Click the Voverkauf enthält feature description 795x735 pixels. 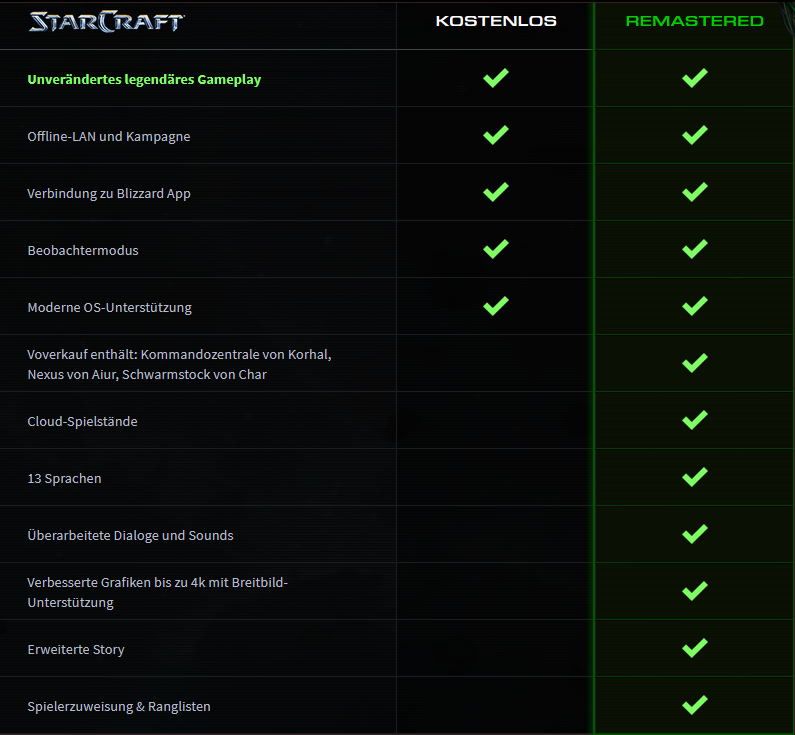pyautogui.click(x=179, y=364)
